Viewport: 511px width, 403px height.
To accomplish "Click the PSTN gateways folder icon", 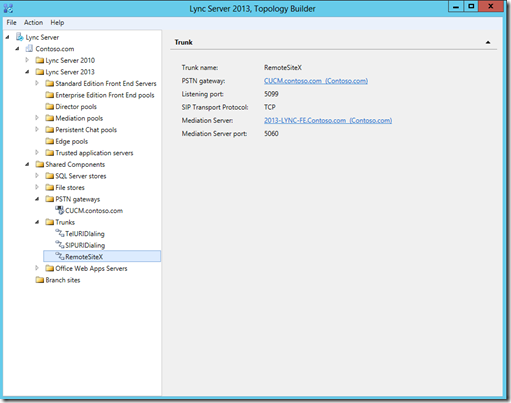I will coord(49,199).
